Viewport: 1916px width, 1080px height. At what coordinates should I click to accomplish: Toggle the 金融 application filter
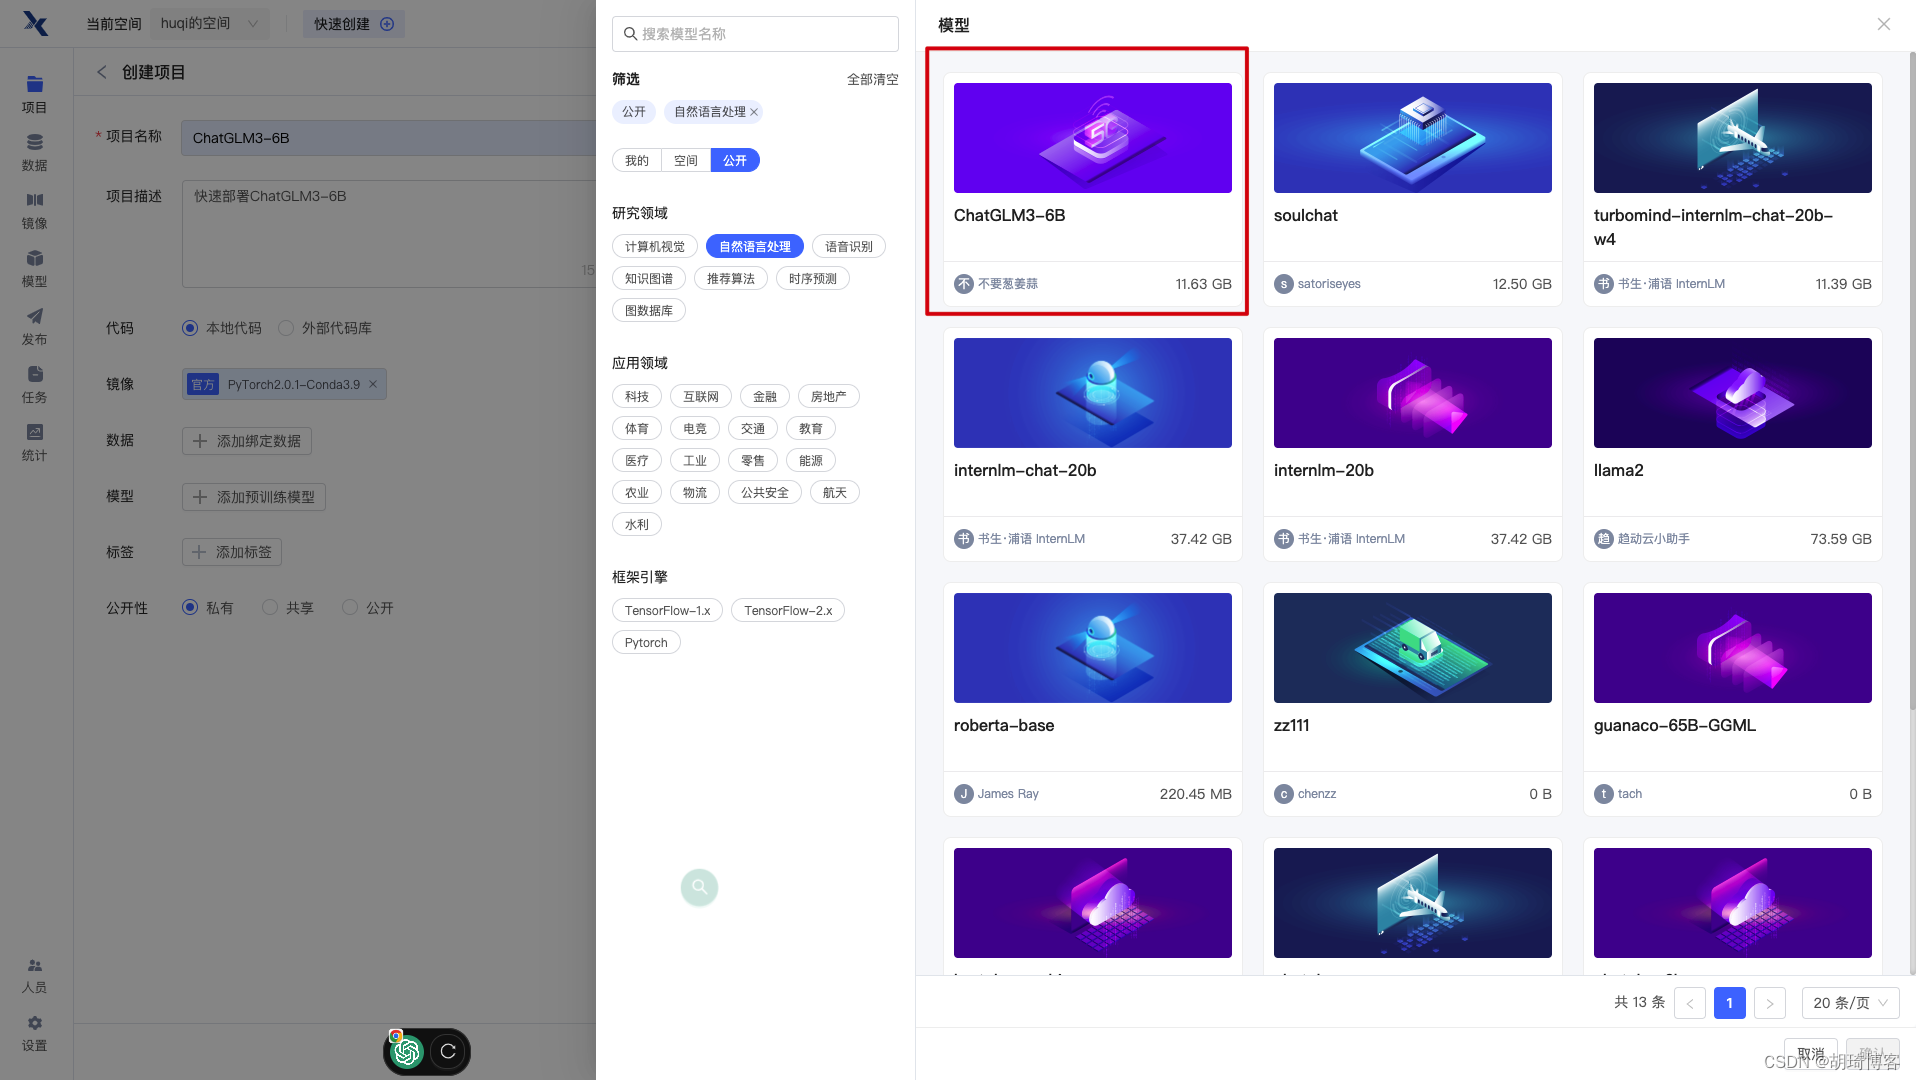click(765, 397)
